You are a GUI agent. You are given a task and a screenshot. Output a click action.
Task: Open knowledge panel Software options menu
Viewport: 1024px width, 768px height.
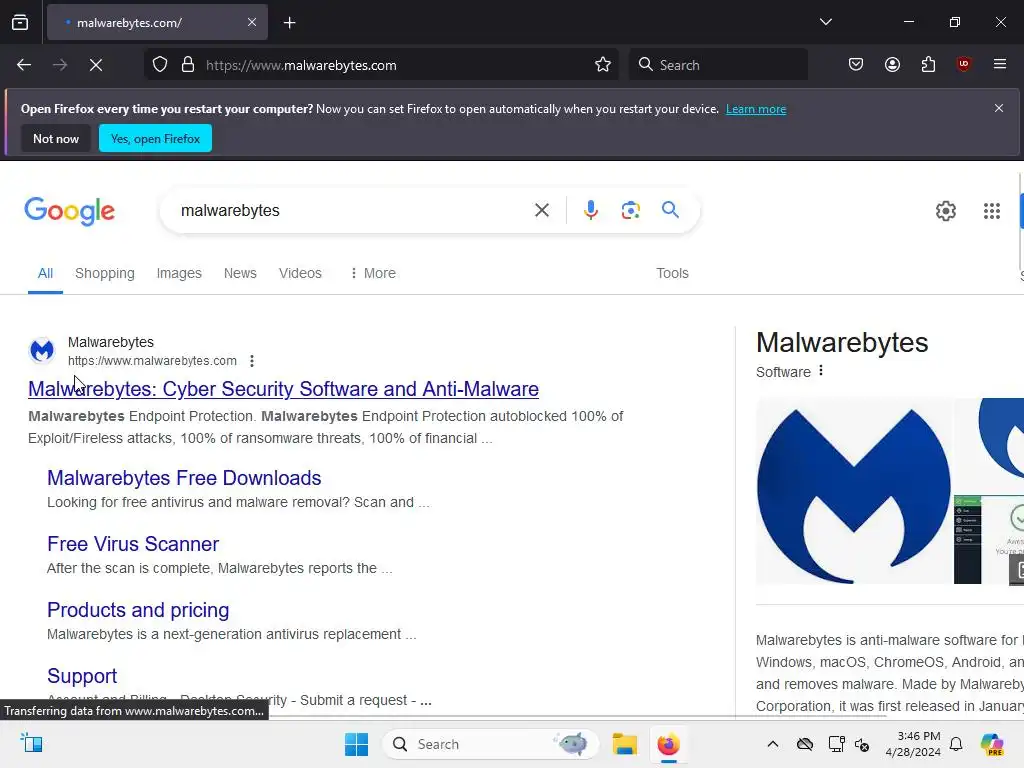(821, 371)
